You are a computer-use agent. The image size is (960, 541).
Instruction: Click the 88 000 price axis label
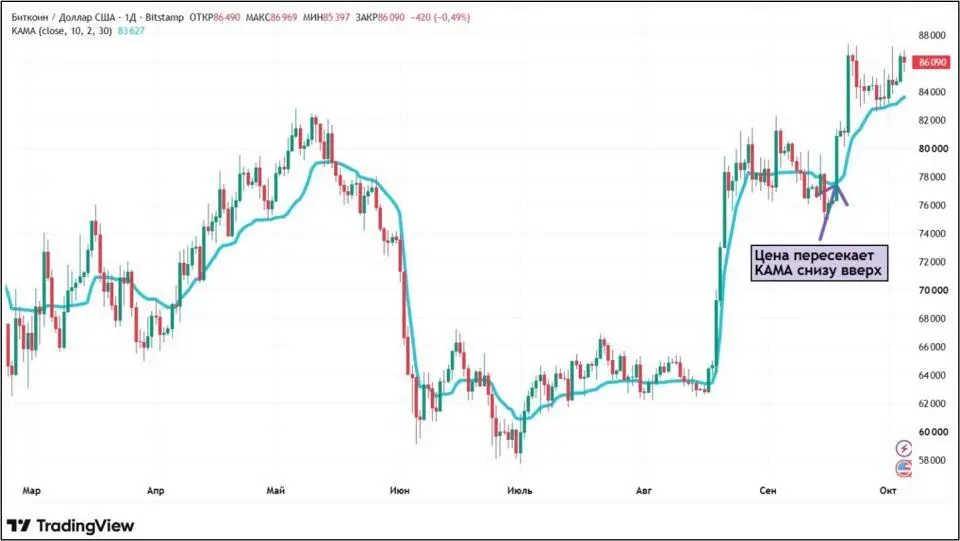click(x=932, y=35)
